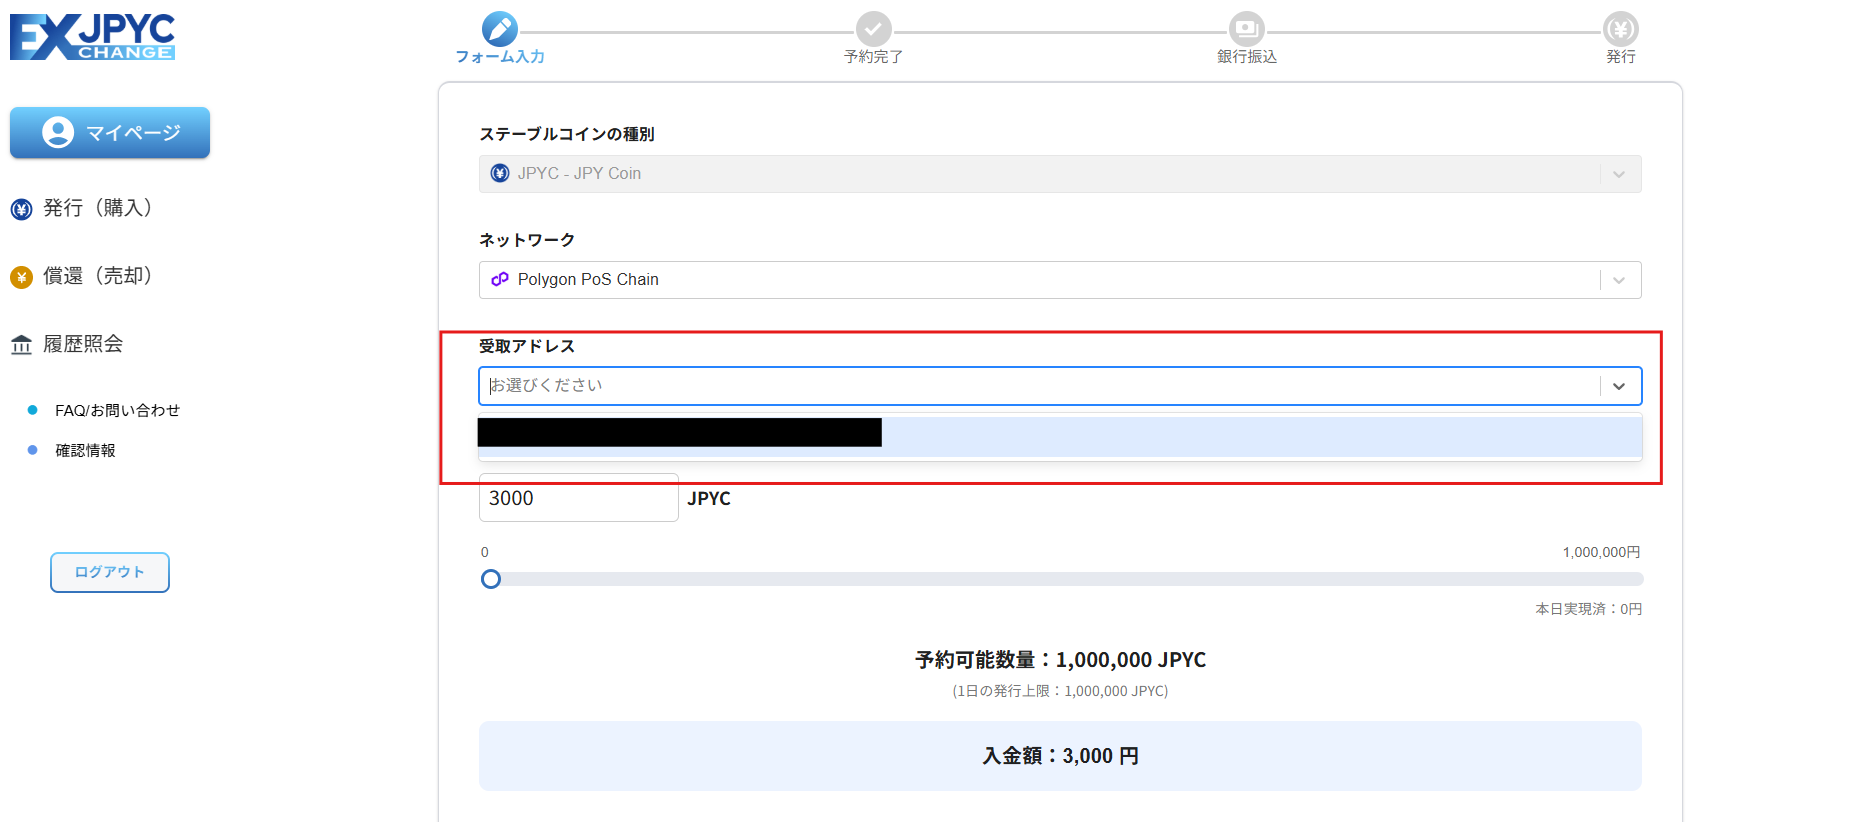Click the ステーブルコインの種別 label
Screen dimensions: 1871x822
[x=567, y=134]
